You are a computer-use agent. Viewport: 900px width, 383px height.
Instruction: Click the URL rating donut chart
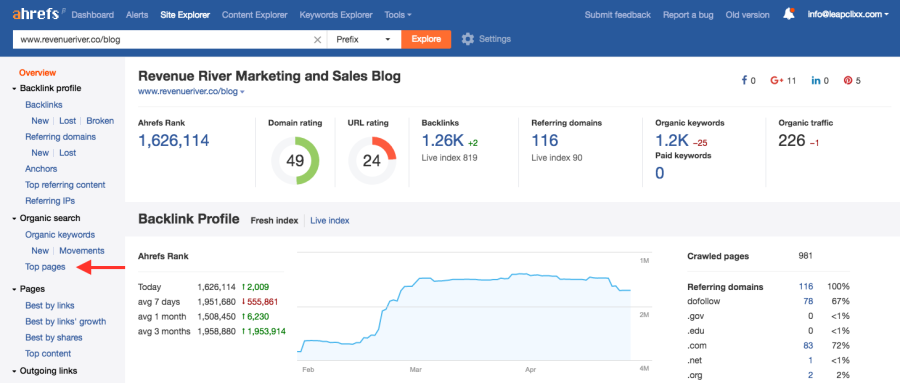coord(372,161)
